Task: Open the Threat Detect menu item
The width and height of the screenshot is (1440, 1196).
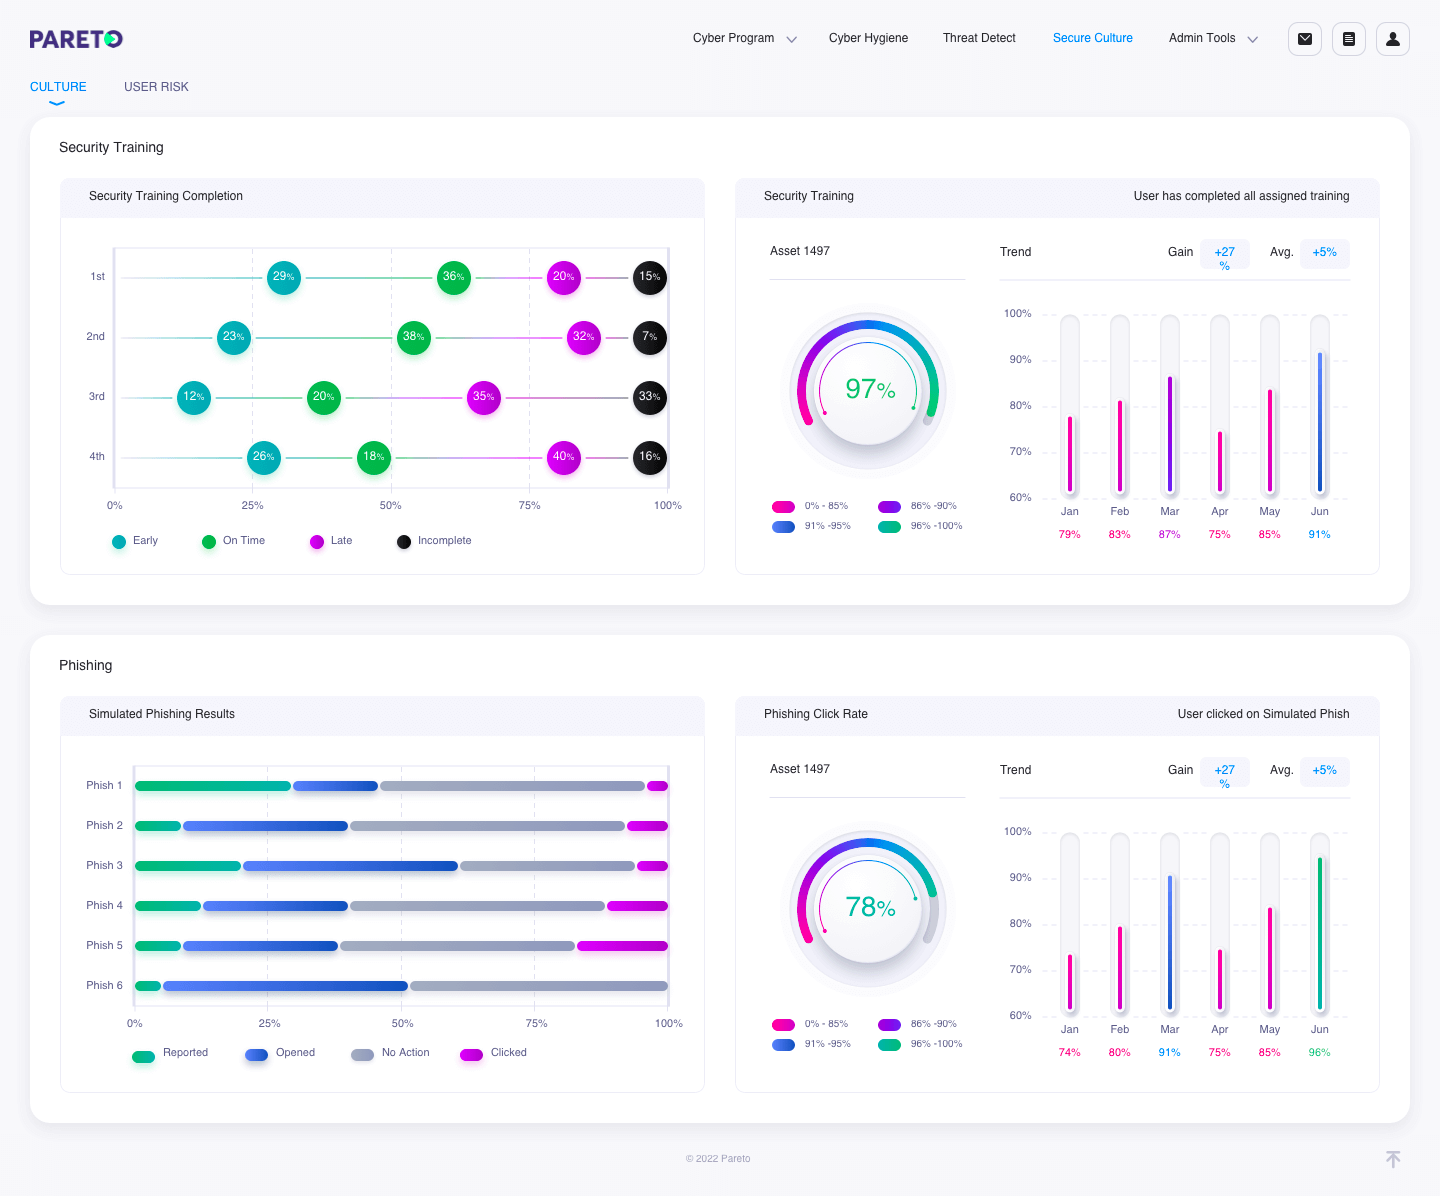Action: pos(979,38)
